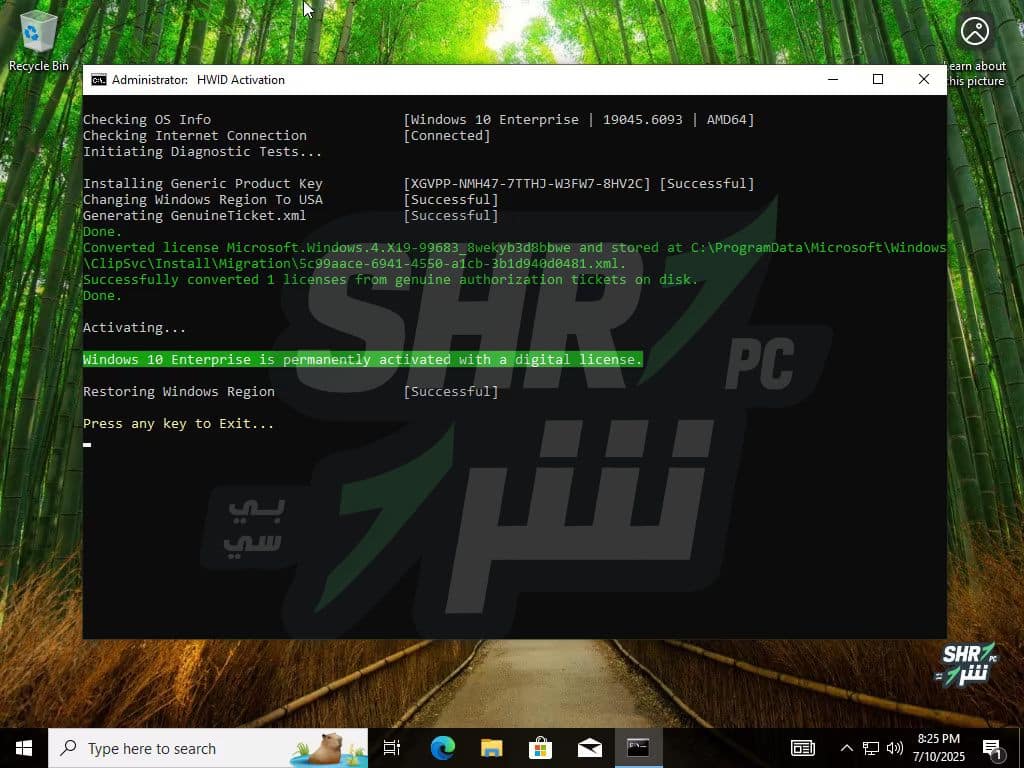Click 'Generating GenuineTicket.xml' line
1024x768 pixels.
195,216
